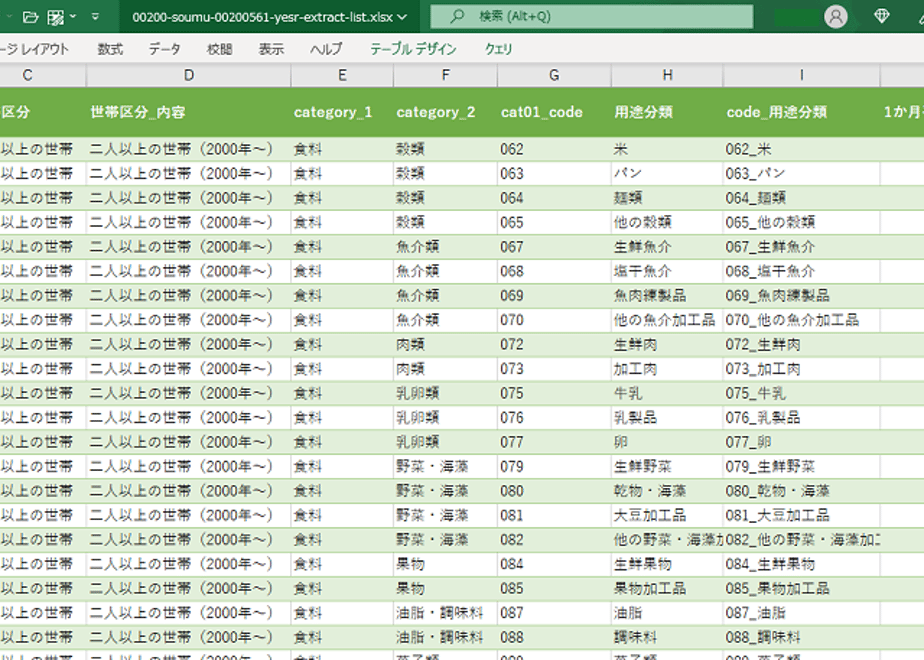Viewport: 924px width, 660px height.
Task: Select column I header
Action: point(801,75)
